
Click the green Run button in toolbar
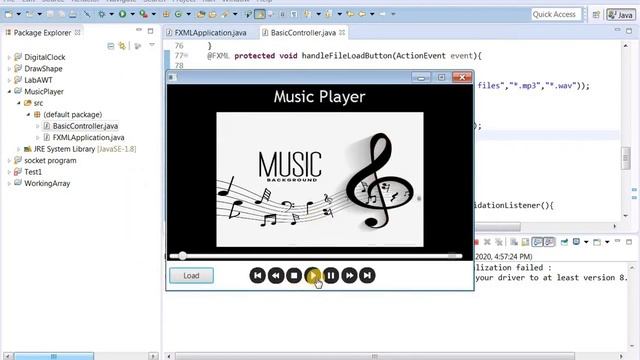tap(122, 14)
